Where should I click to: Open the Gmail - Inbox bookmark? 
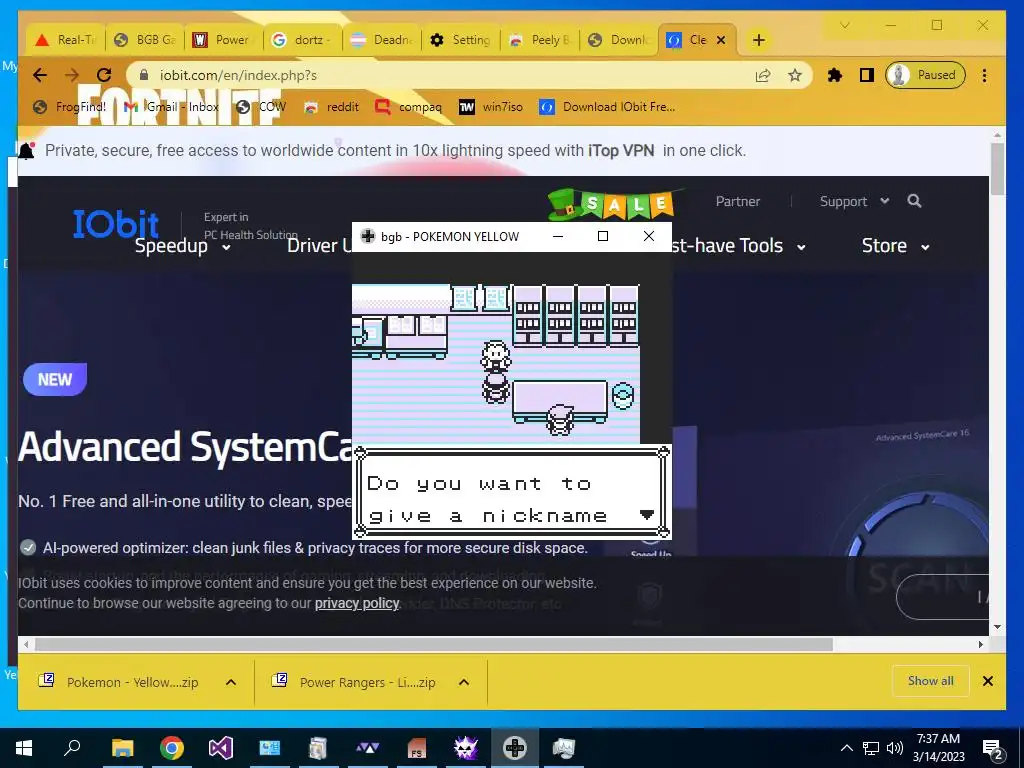point(171,106)
